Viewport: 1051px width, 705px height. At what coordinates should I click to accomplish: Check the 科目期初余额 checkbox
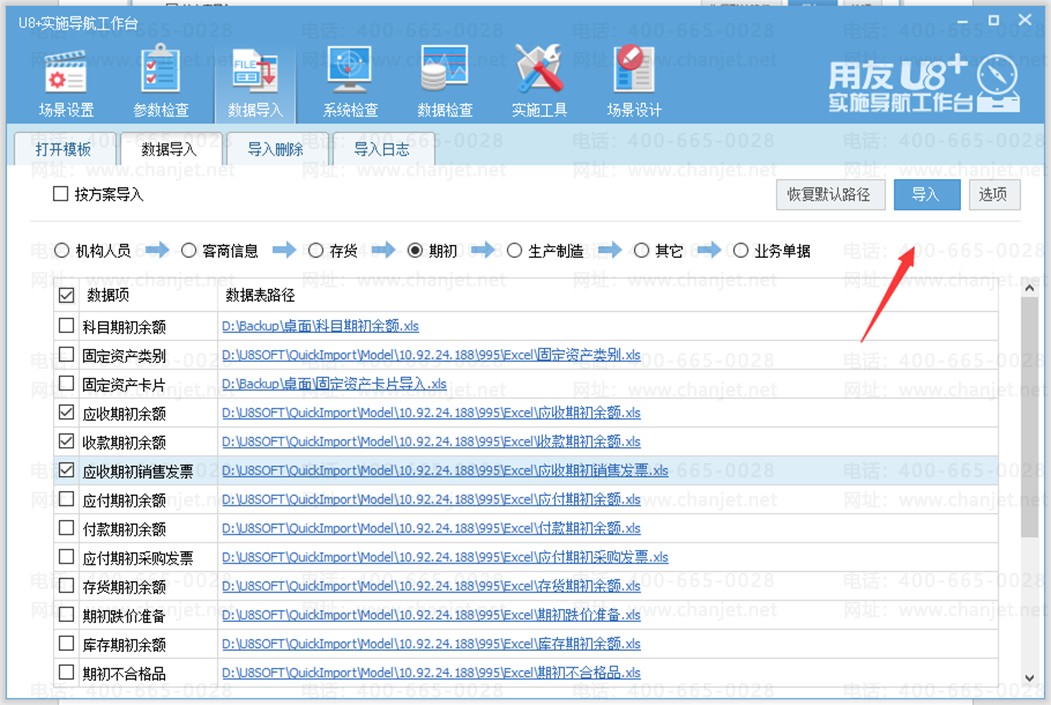(x=66, y=326)
